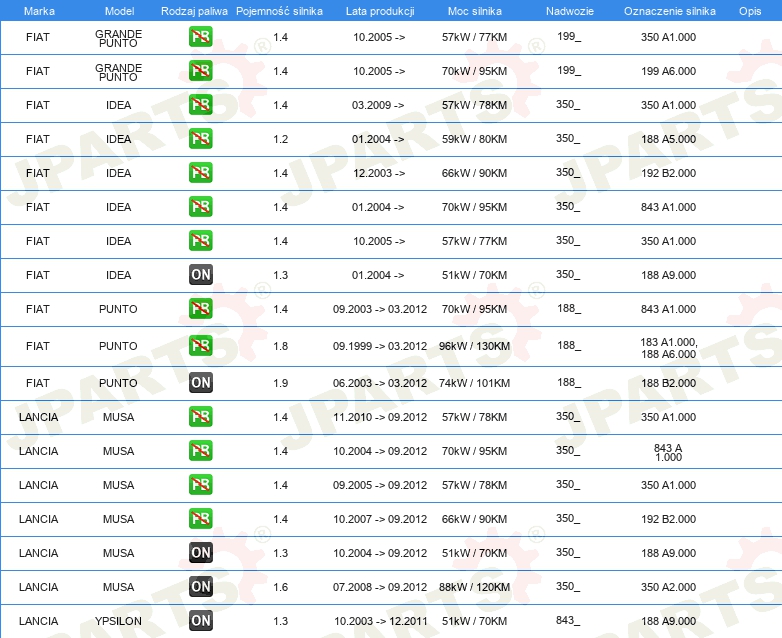Select body code 843_

568,620
